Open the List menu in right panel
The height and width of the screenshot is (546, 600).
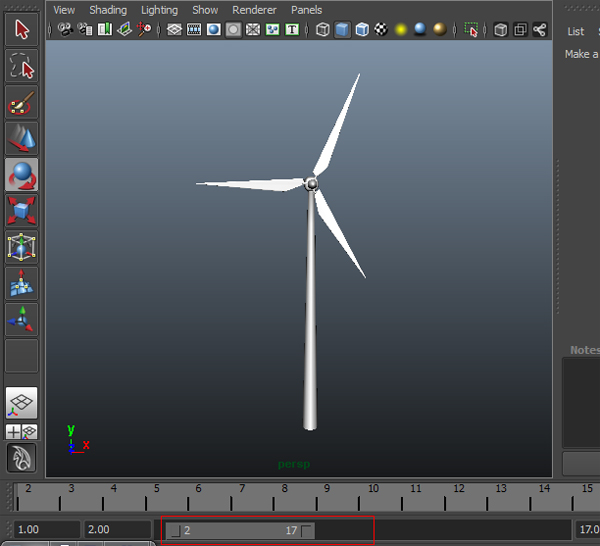576,31
